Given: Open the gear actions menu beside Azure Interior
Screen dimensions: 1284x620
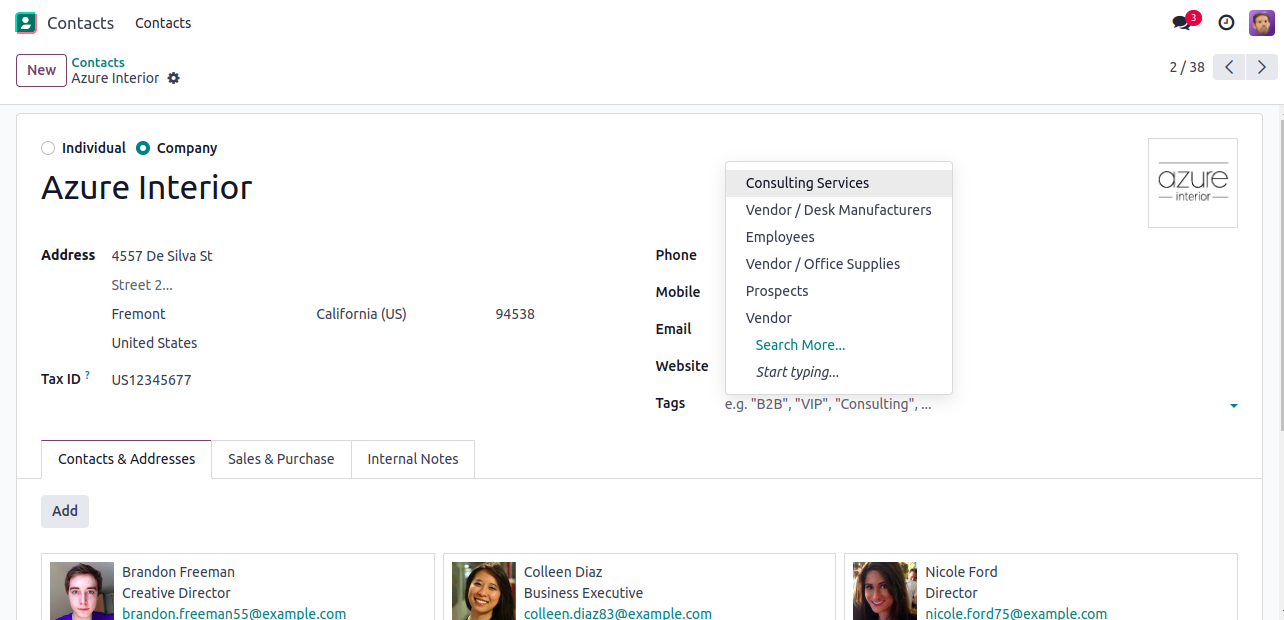Looking at the screenshot, I should click(x=174, y=78).
